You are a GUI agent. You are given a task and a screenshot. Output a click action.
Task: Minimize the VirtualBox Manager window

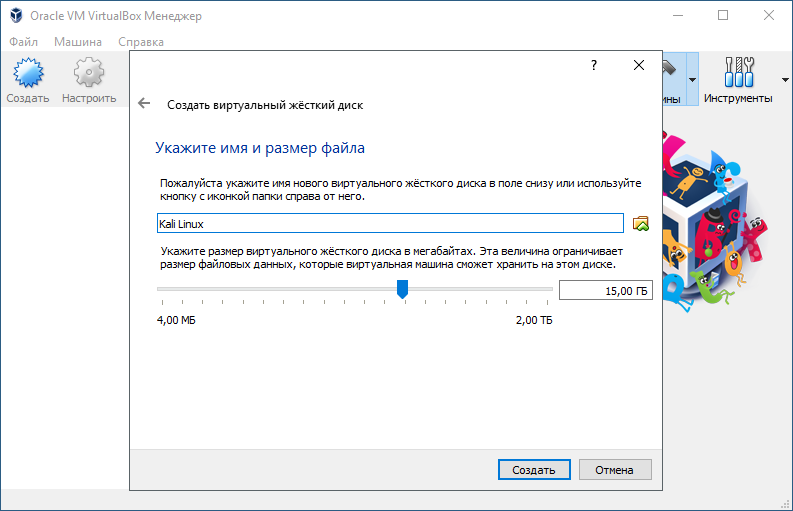[678, 15]
